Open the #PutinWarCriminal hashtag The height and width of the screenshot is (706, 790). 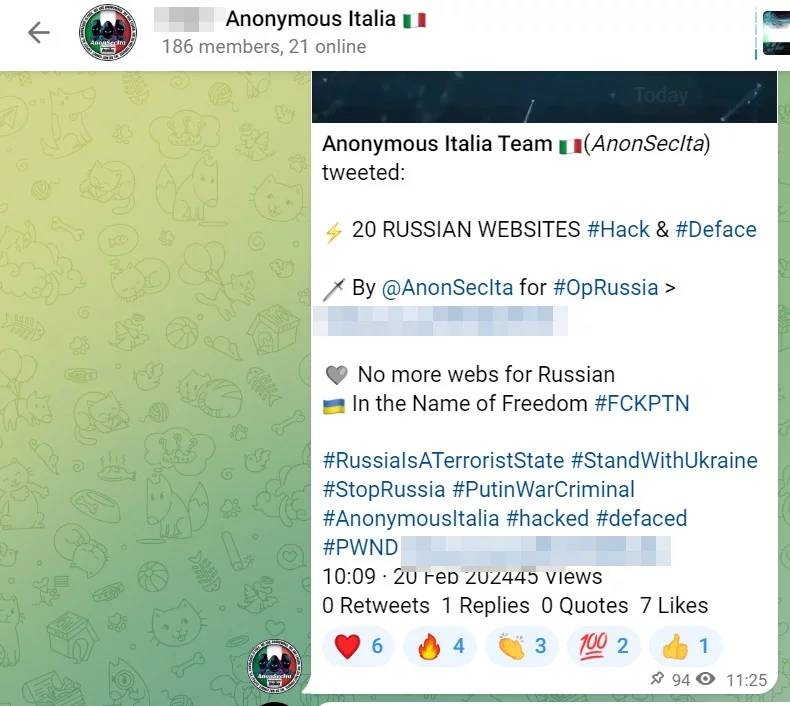[543, 489]
